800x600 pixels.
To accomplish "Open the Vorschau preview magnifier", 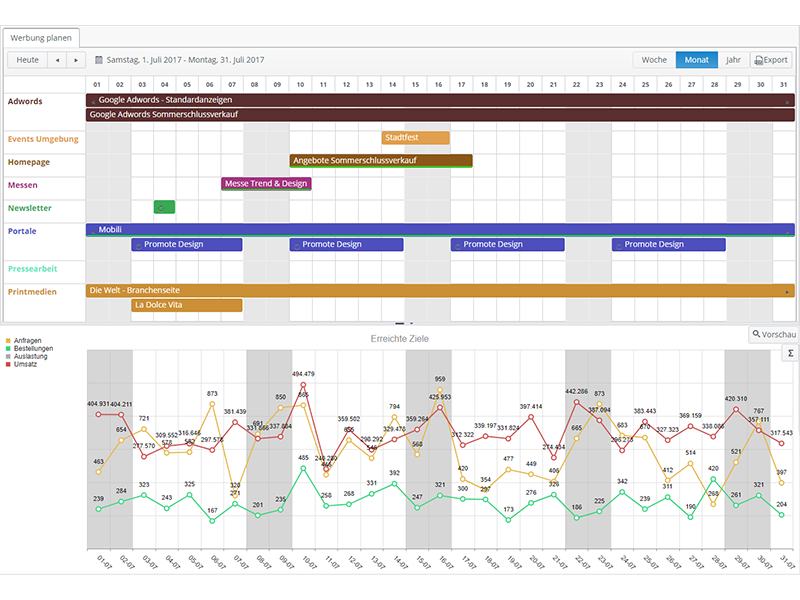I will (x=773, y=334).
